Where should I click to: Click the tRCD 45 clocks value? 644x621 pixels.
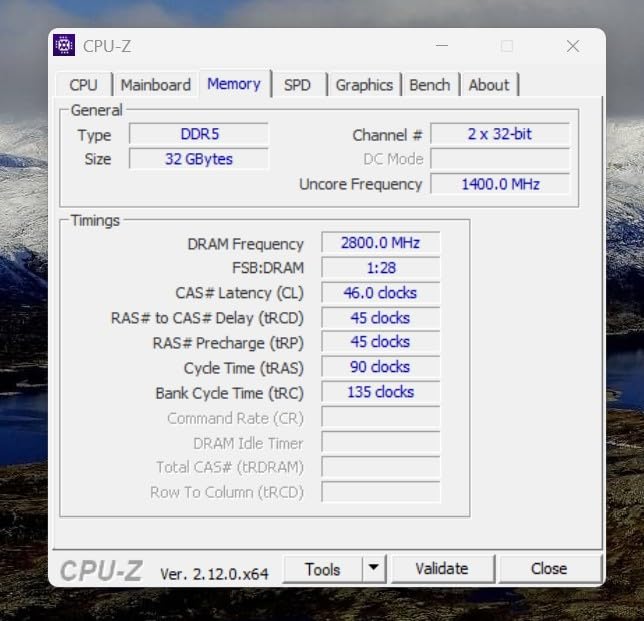pos(381,318)
